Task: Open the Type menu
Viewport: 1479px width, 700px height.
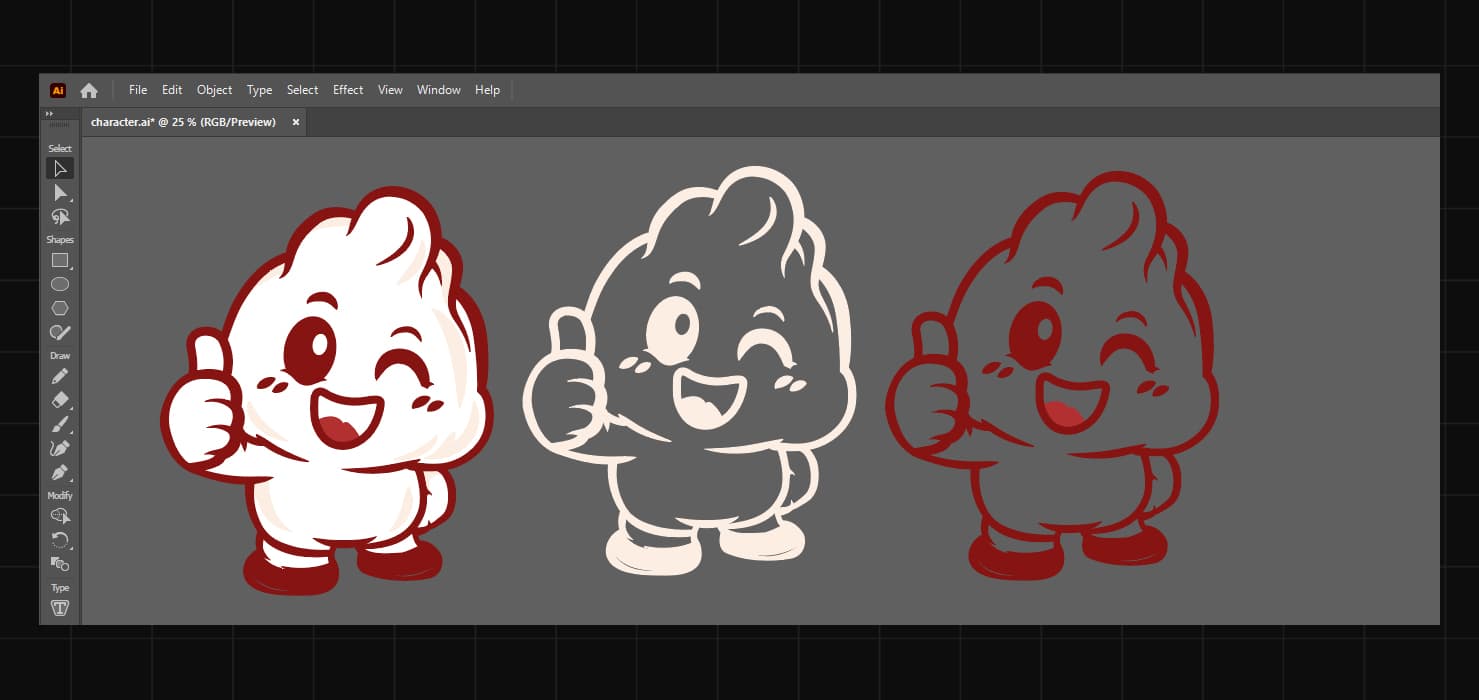Action: pyautogui.click(x=259, y=90)
